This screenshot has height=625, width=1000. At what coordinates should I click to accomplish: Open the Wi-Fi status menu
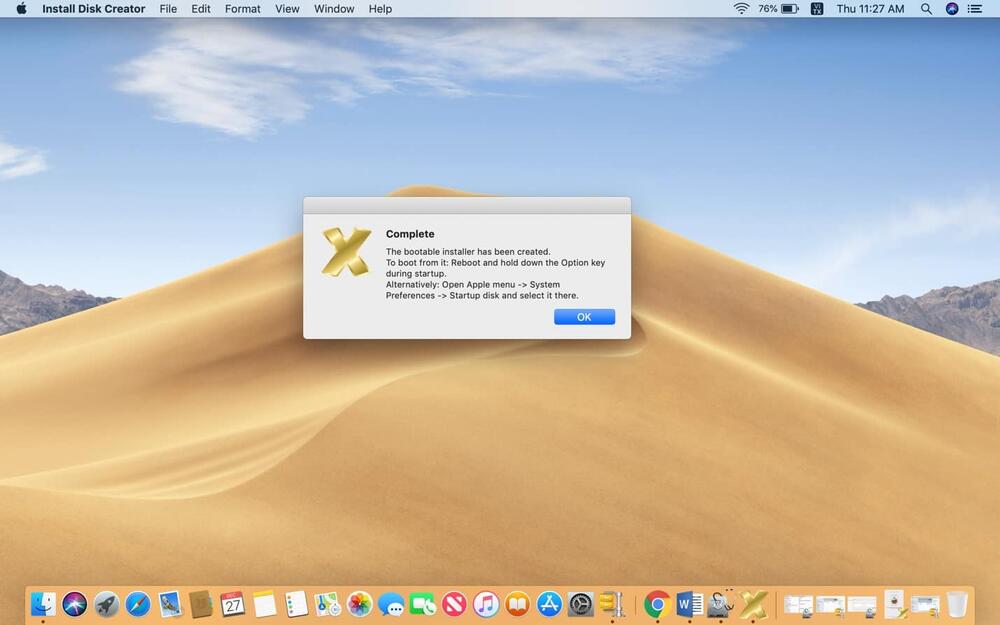[x=741, y=9]
